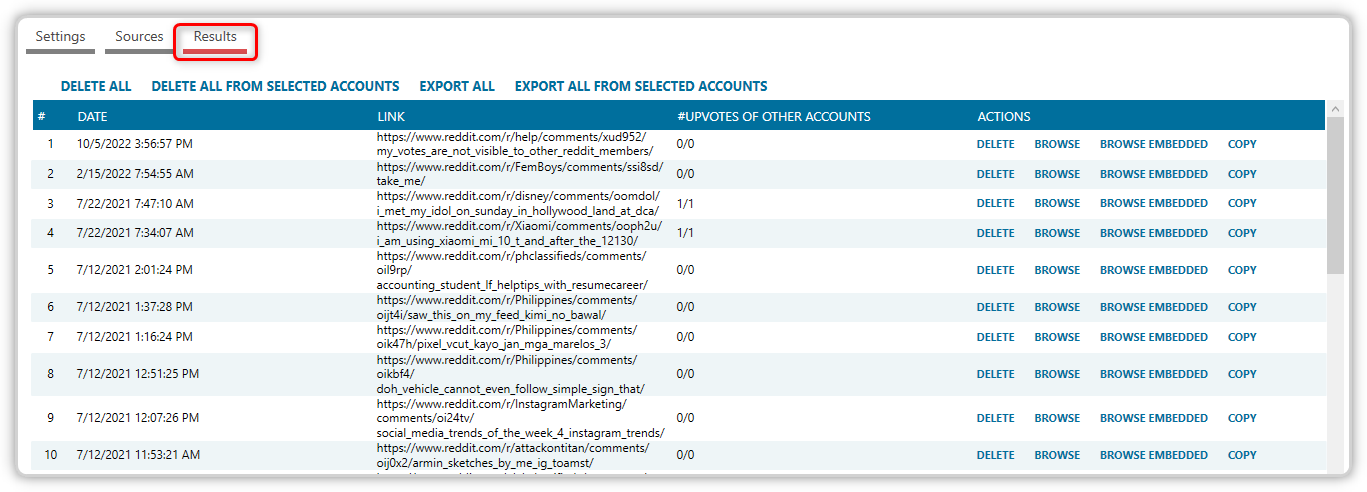The height and width of the screenshot is (492, 1367).
Task: Open Browse Embedded for row 3
Action: pos(1154,203)
